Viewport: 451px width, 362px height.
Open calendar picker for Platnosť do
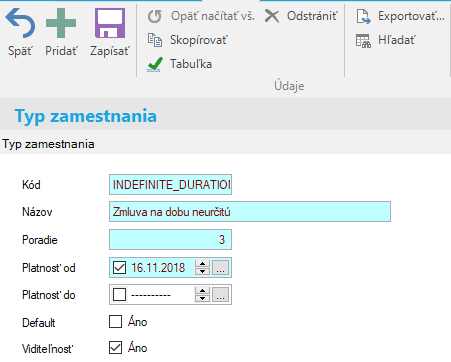point(220,295)
